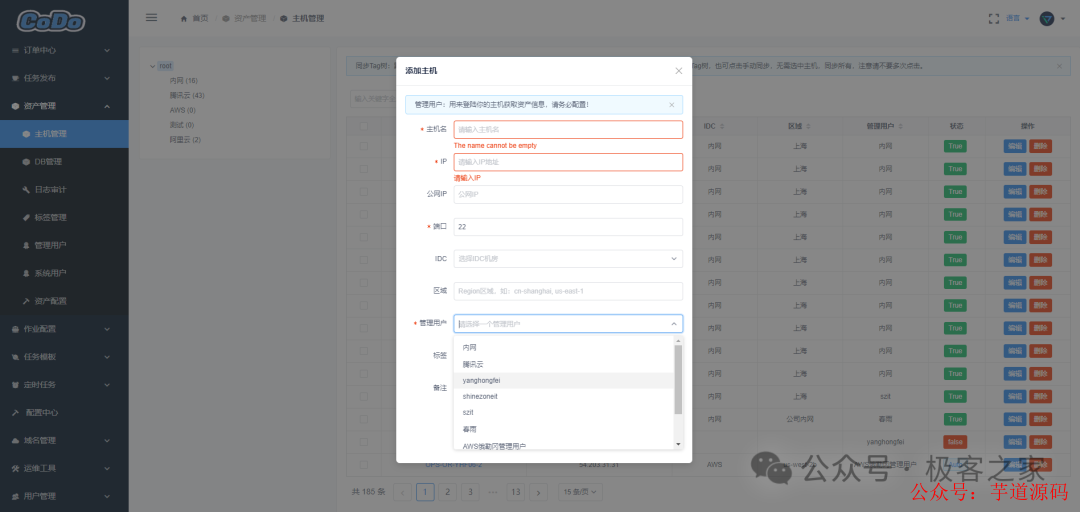
Task: Open 主机管理 in the sidebar
Action: point(64,134)
